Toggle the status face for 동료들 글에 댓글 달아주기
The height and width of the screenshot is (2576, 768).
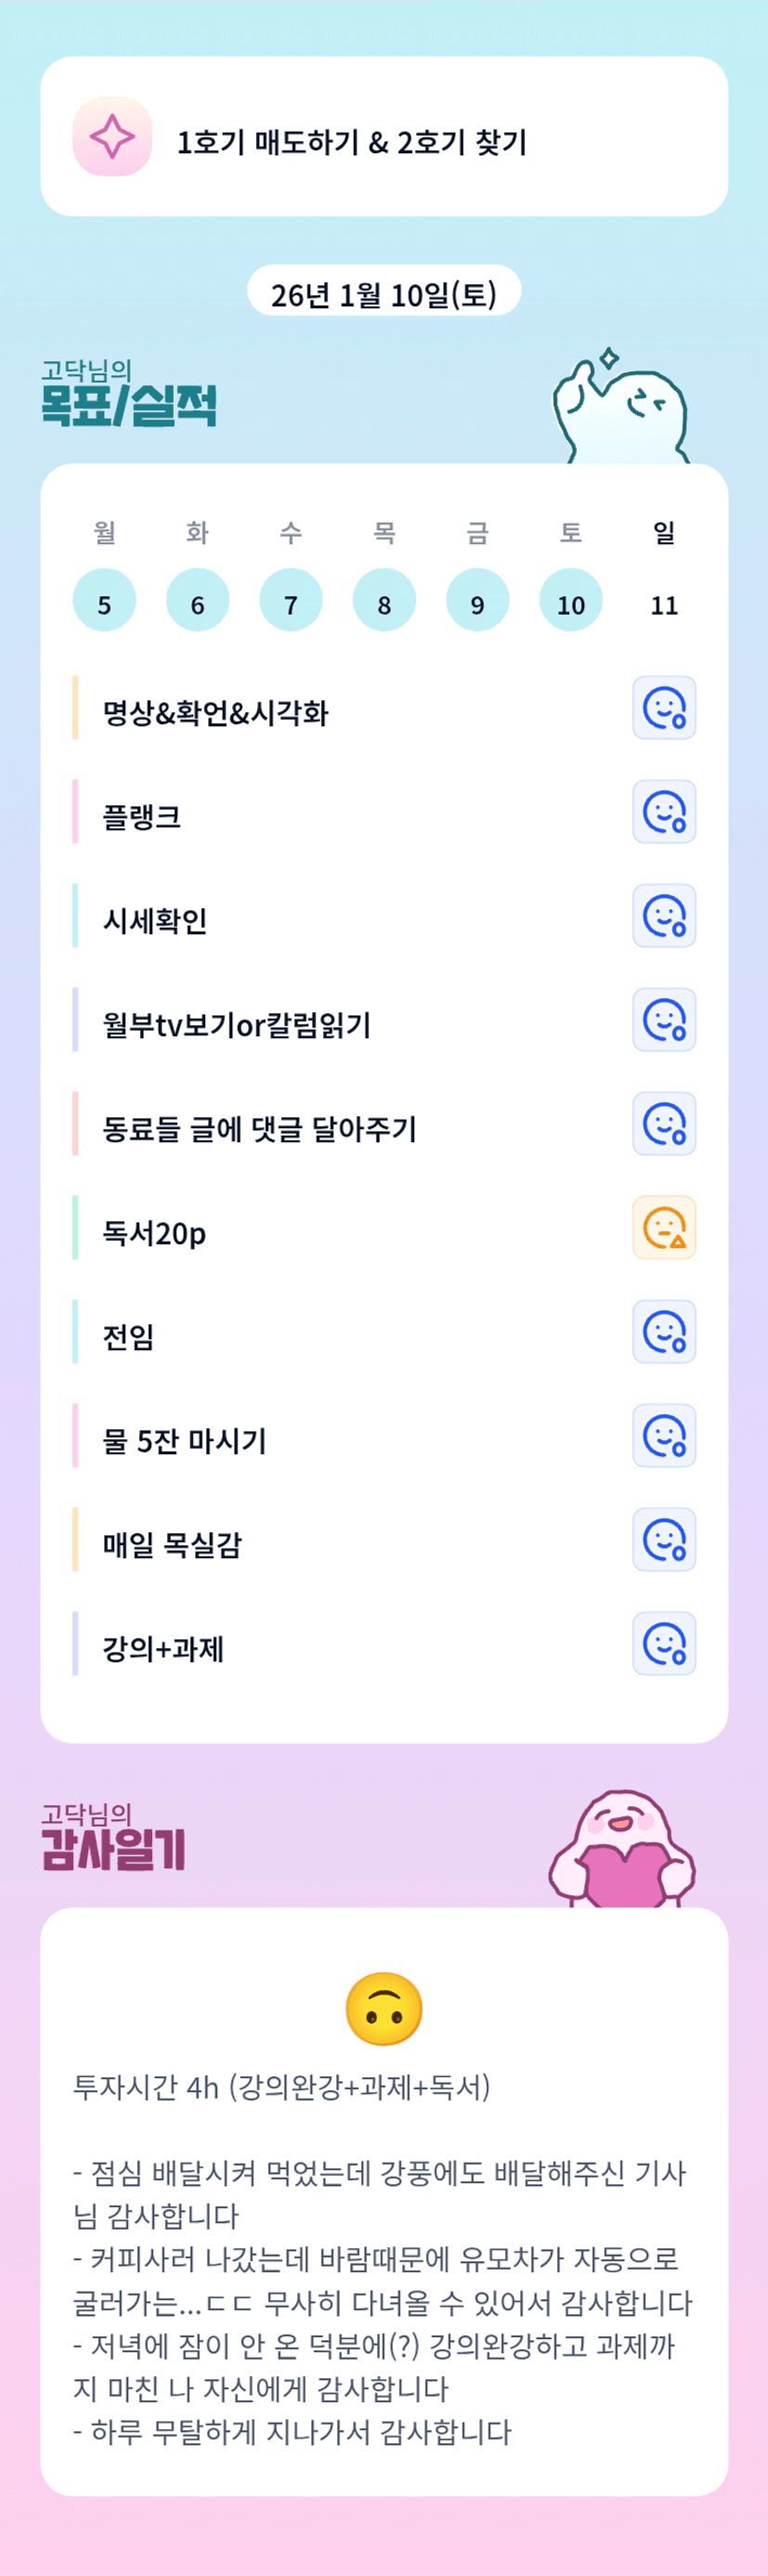pos(664,1124)
